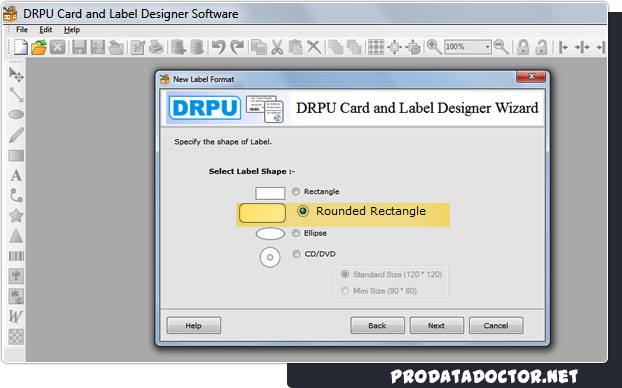Delete selected item with X icon
Image resolution: width=622 pixels, height=388 pixels.
click(x=314, y=47)
